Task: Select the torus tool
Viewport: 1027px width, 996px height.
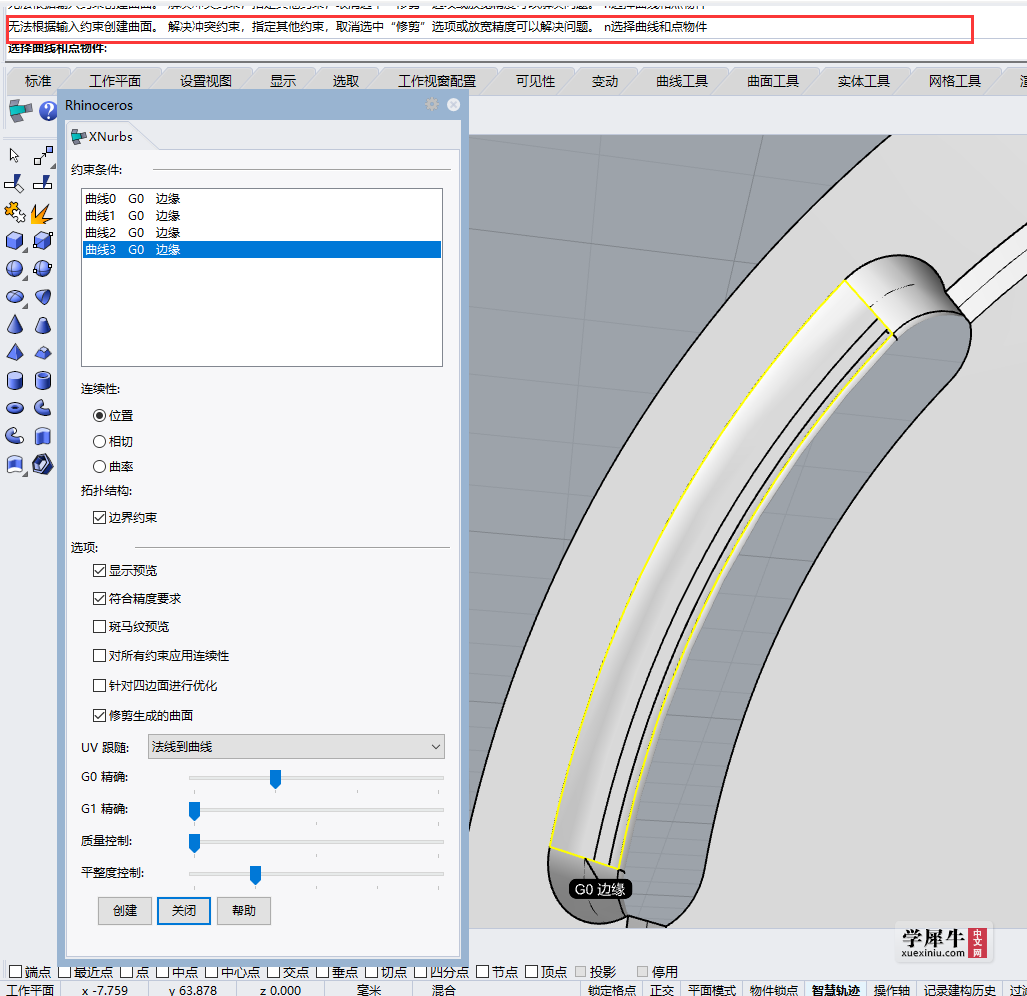Action: point(14,409)
